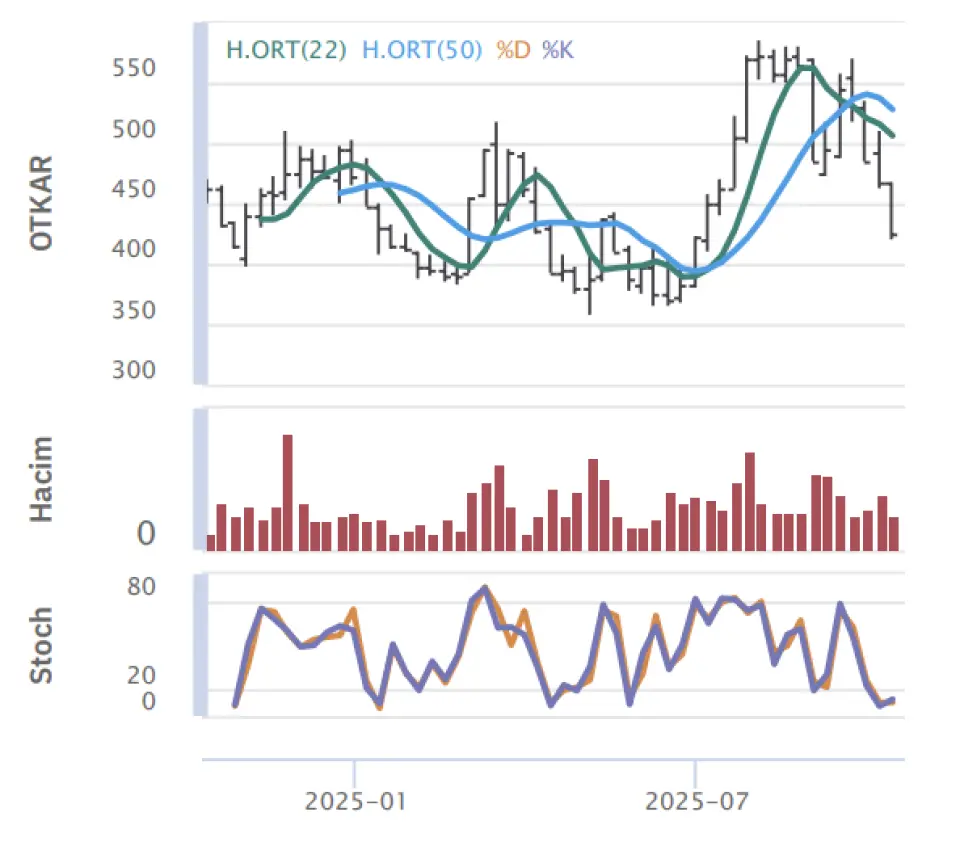This screenshot has height=863, width=960.
Task: Select the OTKAR axis title
Action: (42, 203)
